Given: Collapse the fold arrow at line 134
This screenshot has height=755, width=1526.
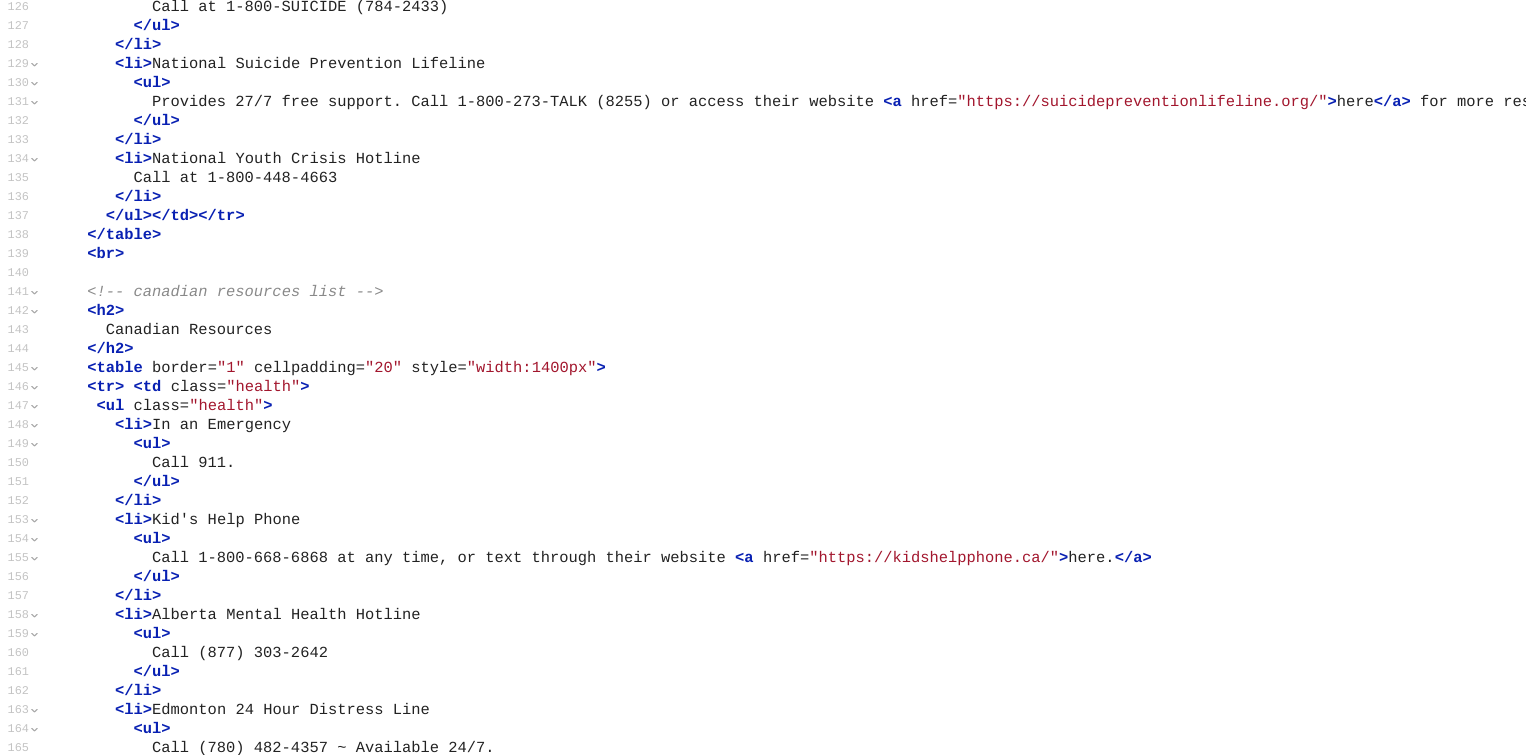Looking at the screenshot, I should pos(34,159).
